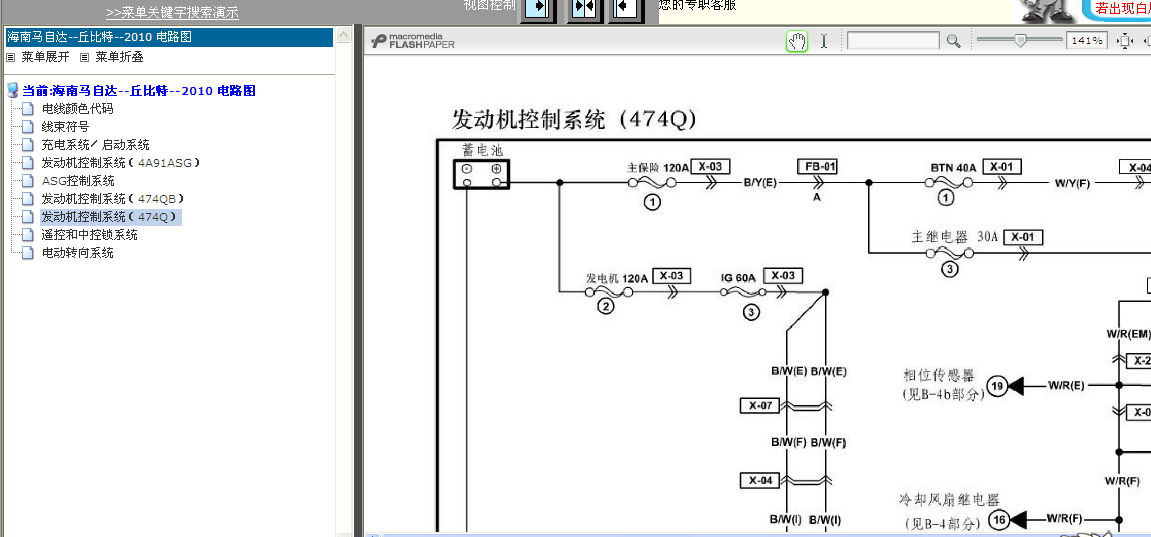Open the 电动转向系统 diagram
This screenshot has height=537, width=1151.
[77, 253]
